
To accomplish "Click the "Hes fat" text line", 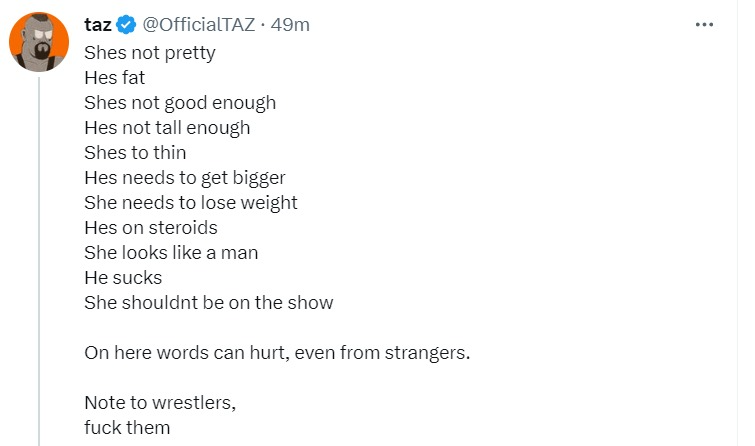I will (x=115, y=77).
